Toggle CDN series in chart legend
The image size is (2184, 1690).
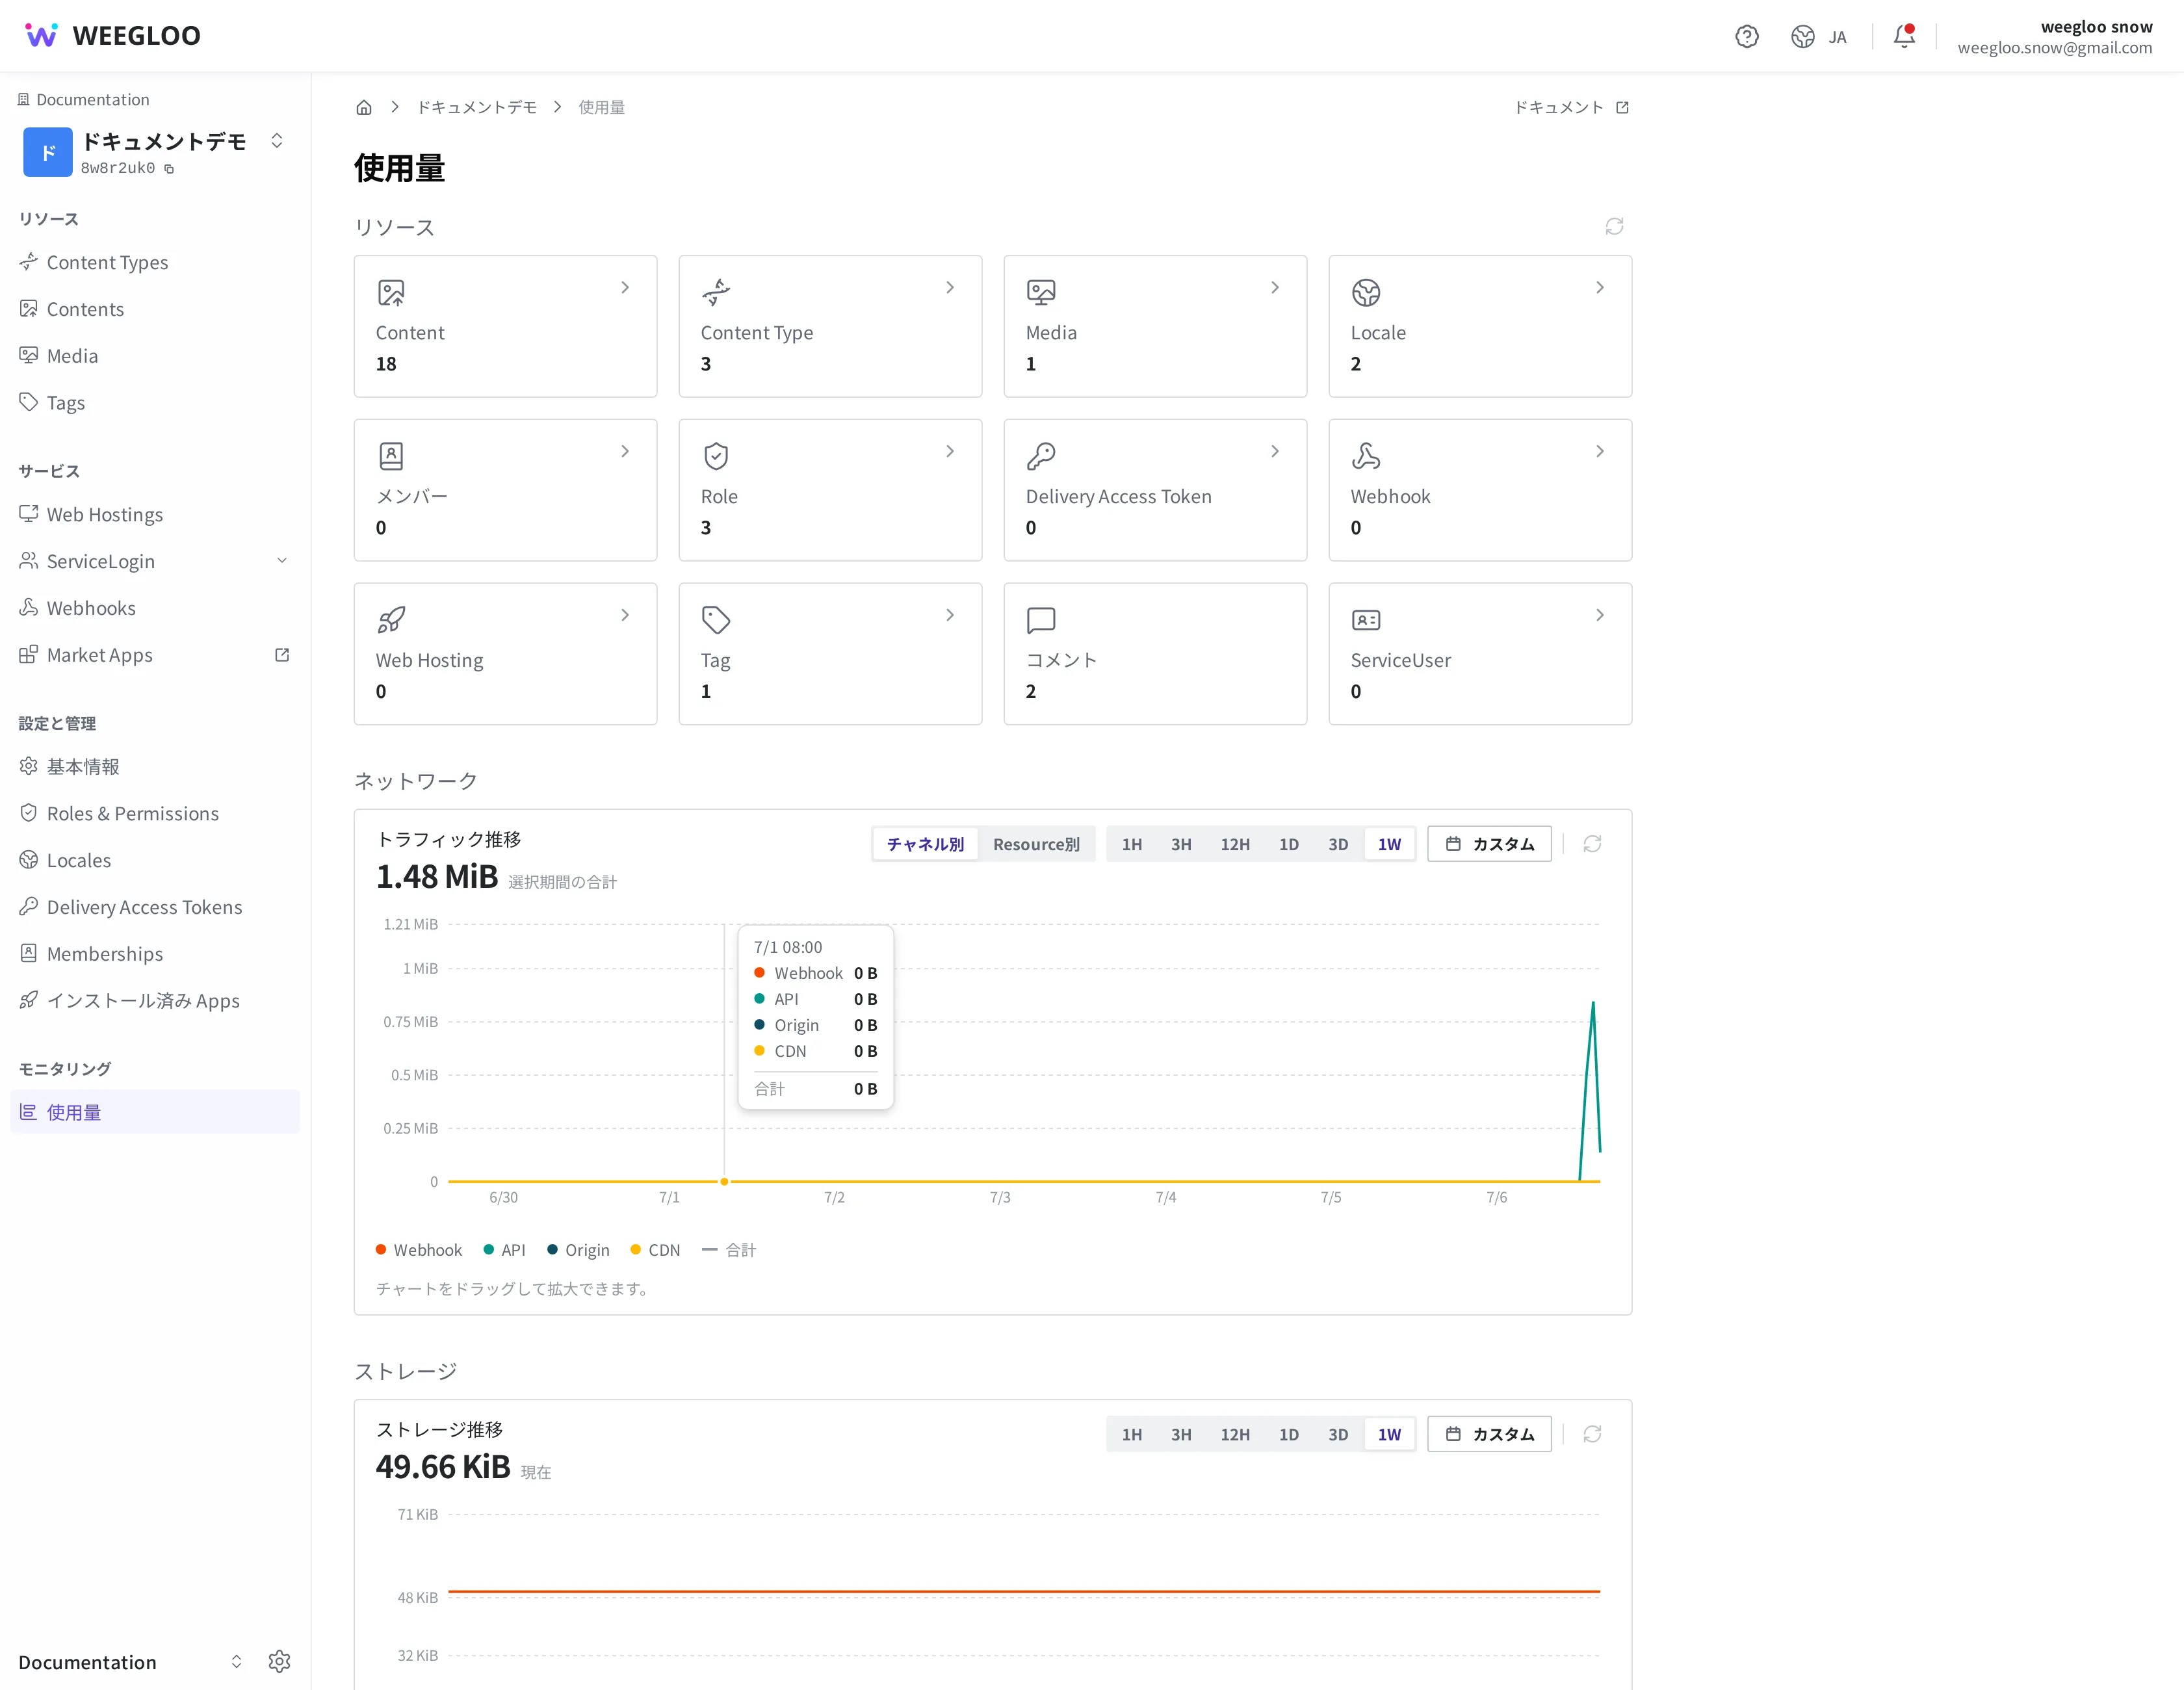(655, 1250)
